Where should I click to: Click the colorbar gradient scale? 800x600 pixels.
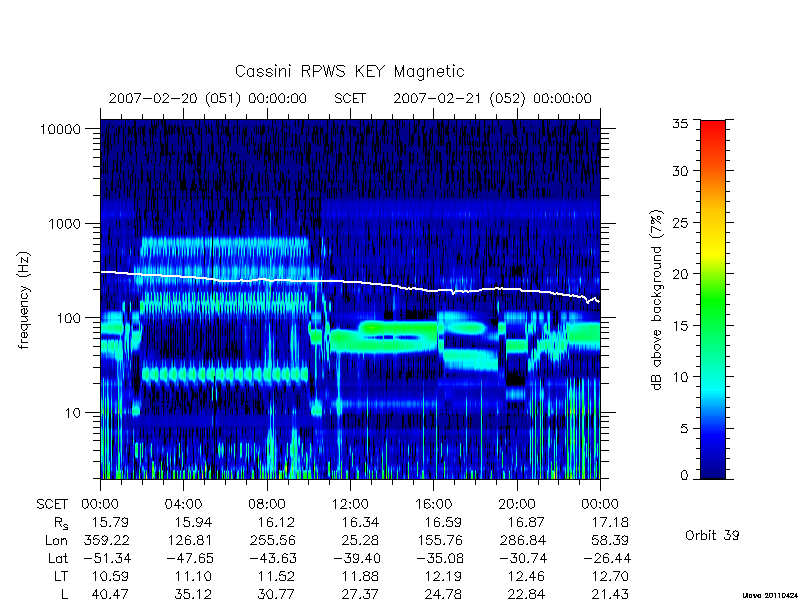point(713,299)
